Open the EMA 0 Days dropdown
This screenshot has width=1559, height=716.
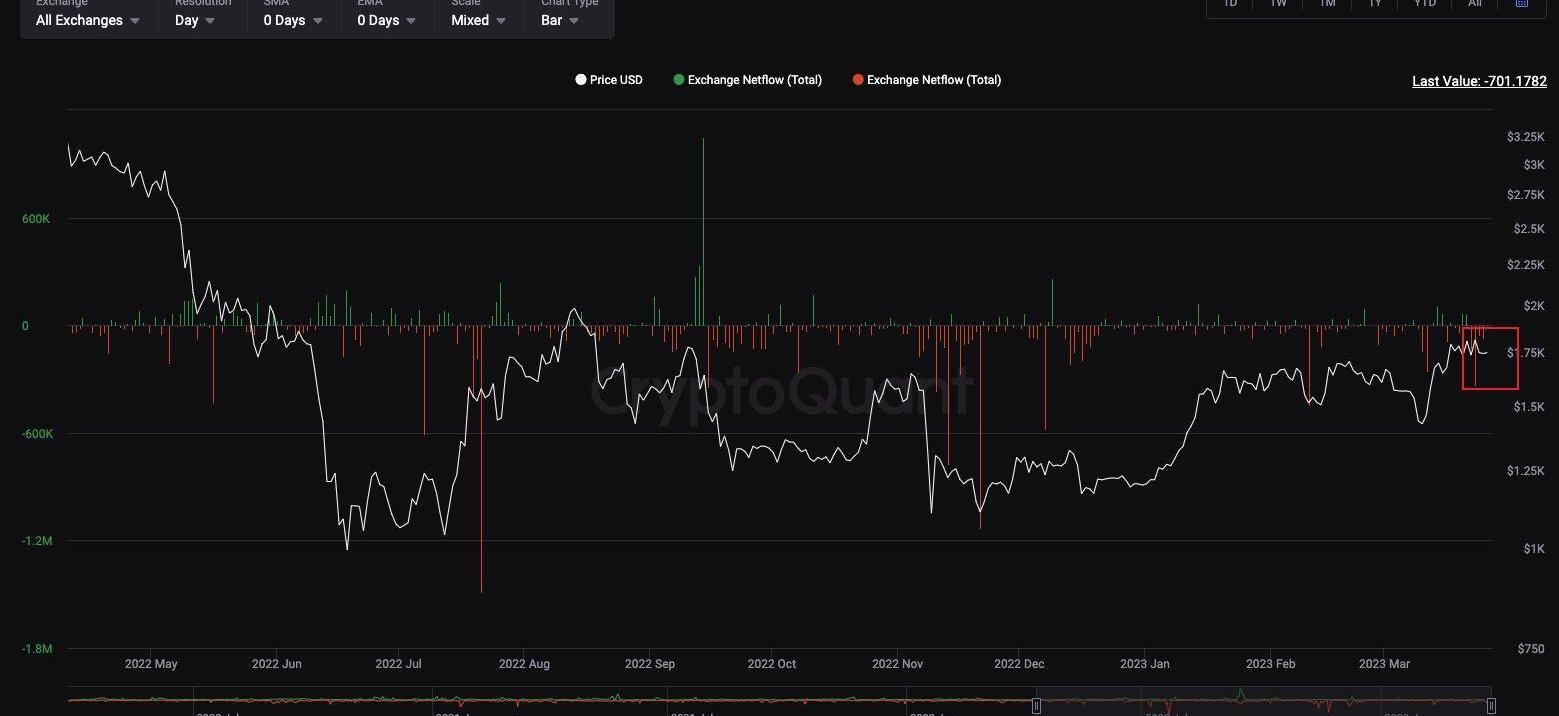[387, 20]
